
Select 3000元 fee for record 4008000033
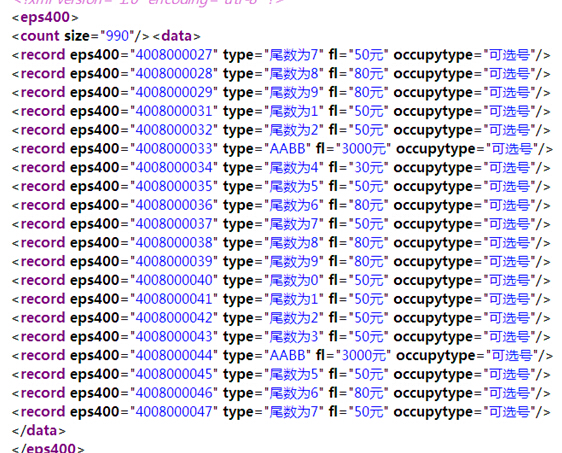pyautogui.click(x=363, y=149)
